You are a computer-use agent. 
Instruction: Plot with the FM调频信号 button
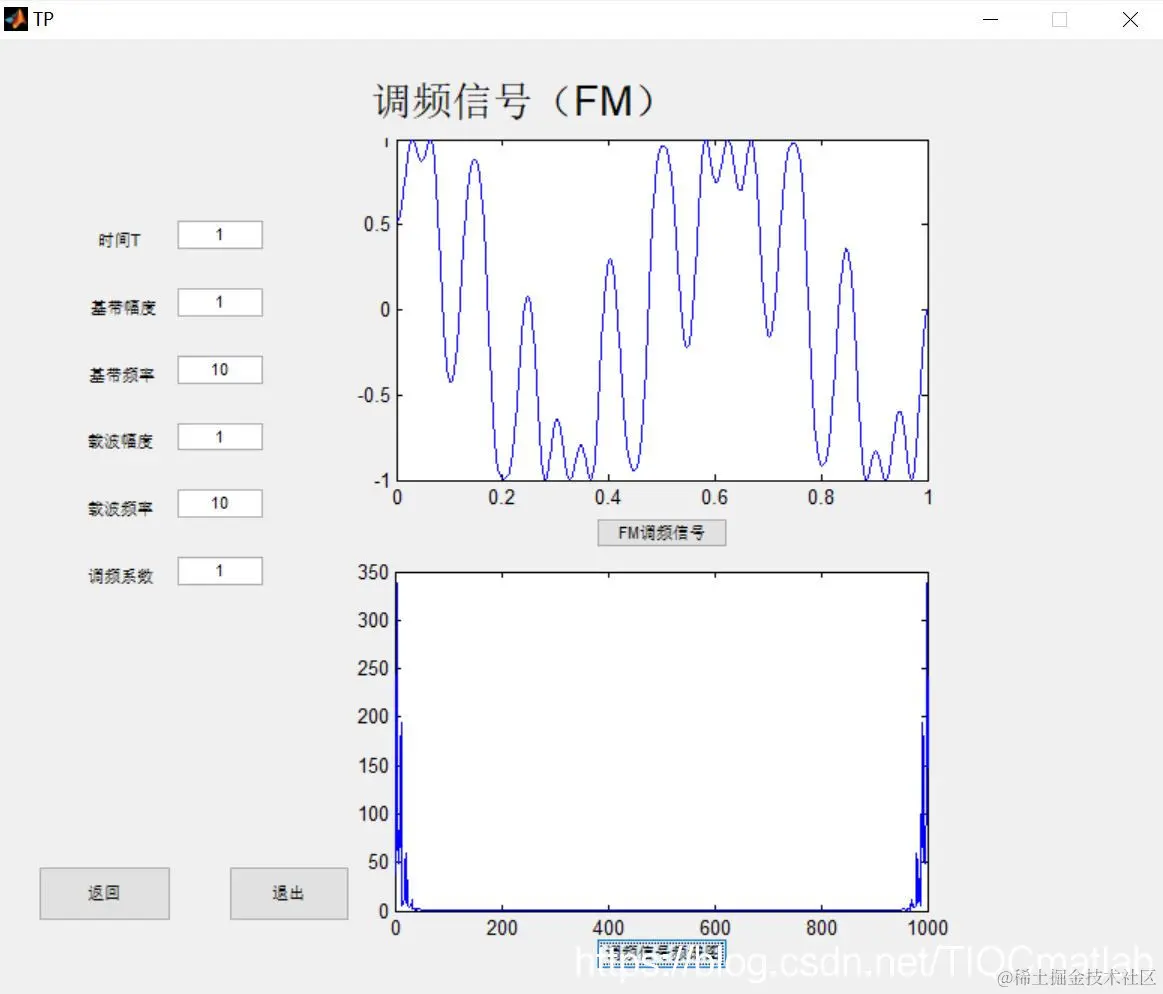pyautogui.click(x=662, y=533)
